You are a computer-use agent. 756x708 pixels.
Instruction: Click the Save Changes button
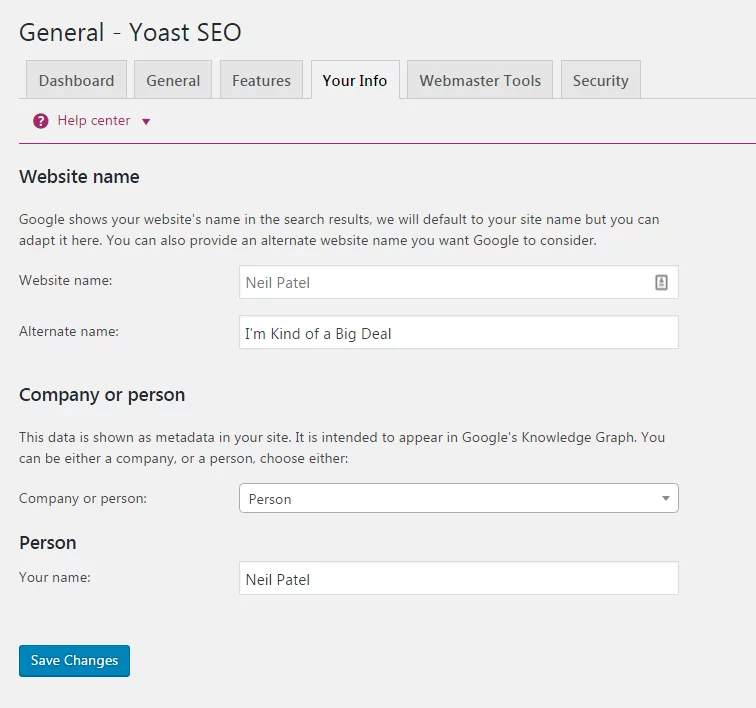(74, 661)
